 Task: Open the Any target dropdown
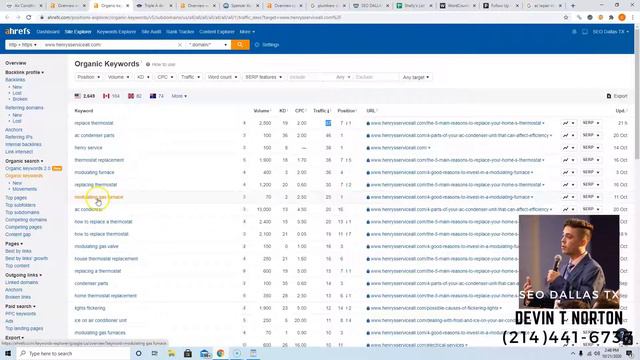(416, 77)
